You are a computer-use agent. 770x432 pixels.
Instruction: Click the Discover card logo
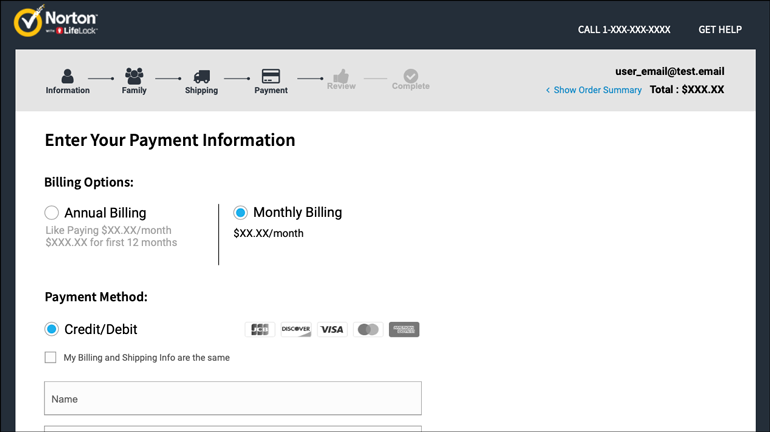296,329
